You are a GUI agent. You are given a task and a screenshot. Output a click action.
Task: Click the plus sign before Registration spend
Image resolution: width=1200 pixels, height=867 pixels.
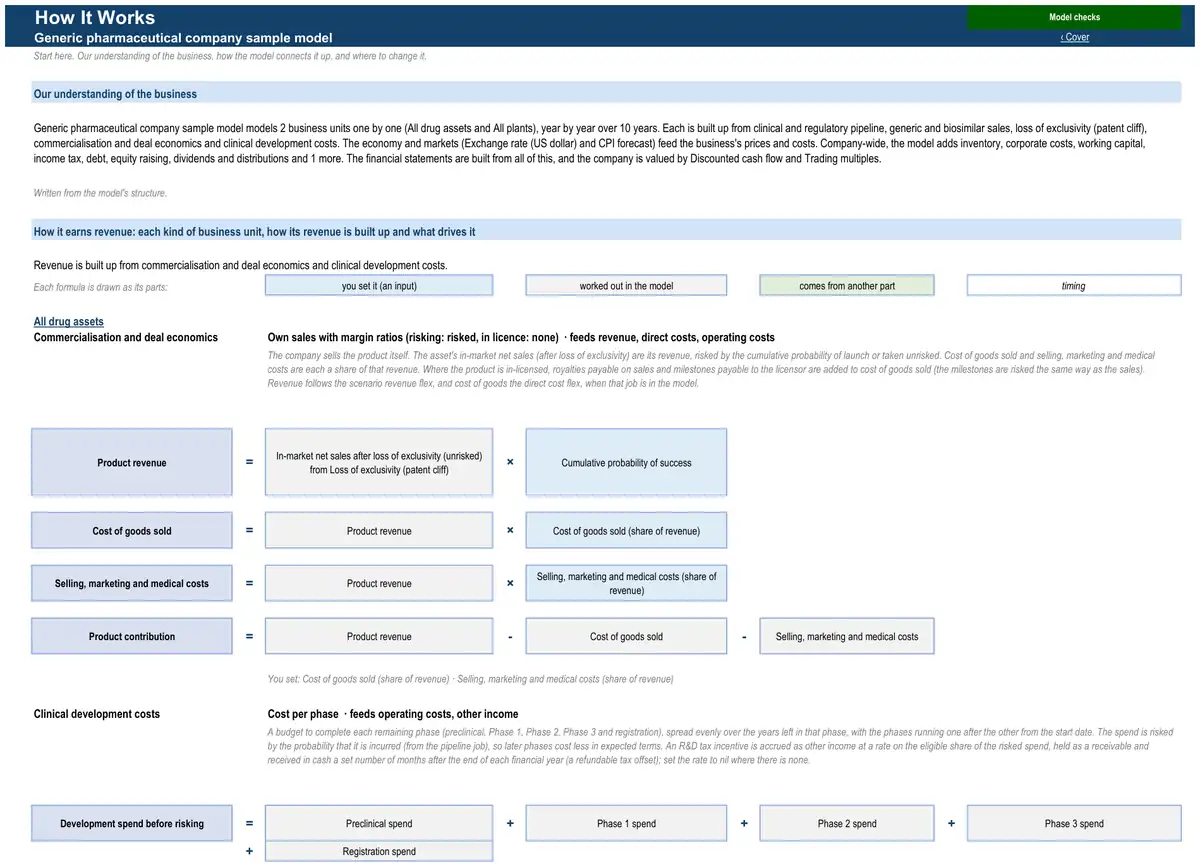click(x=249, y=851)
